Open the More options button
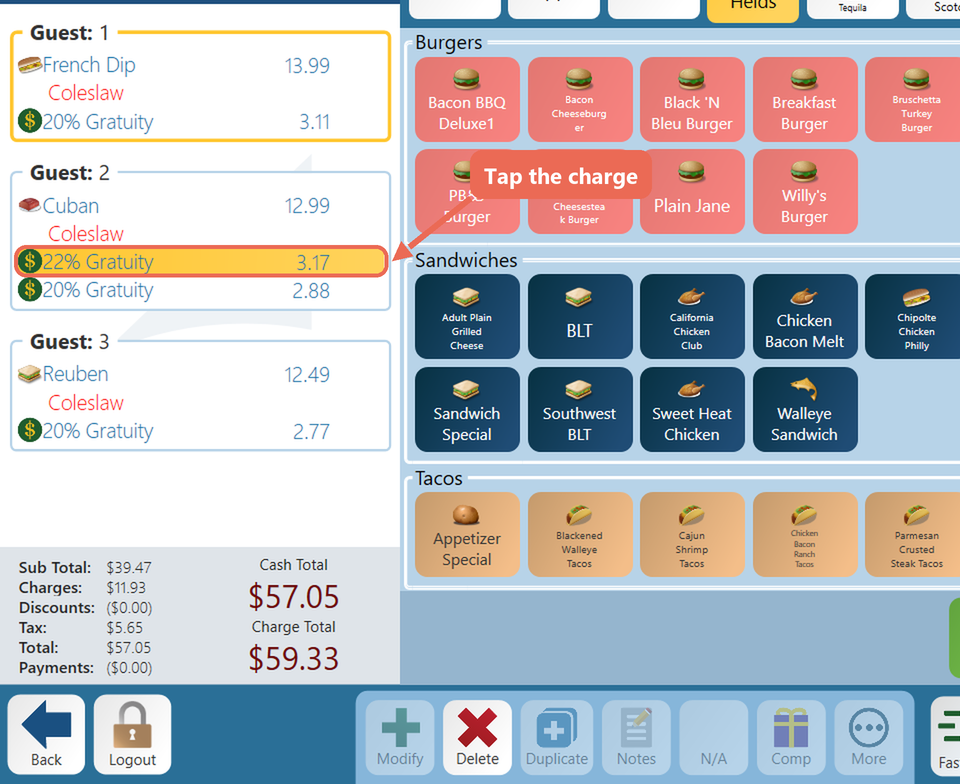The height and width of the screenshot is (784, 960). coord(869,737)
